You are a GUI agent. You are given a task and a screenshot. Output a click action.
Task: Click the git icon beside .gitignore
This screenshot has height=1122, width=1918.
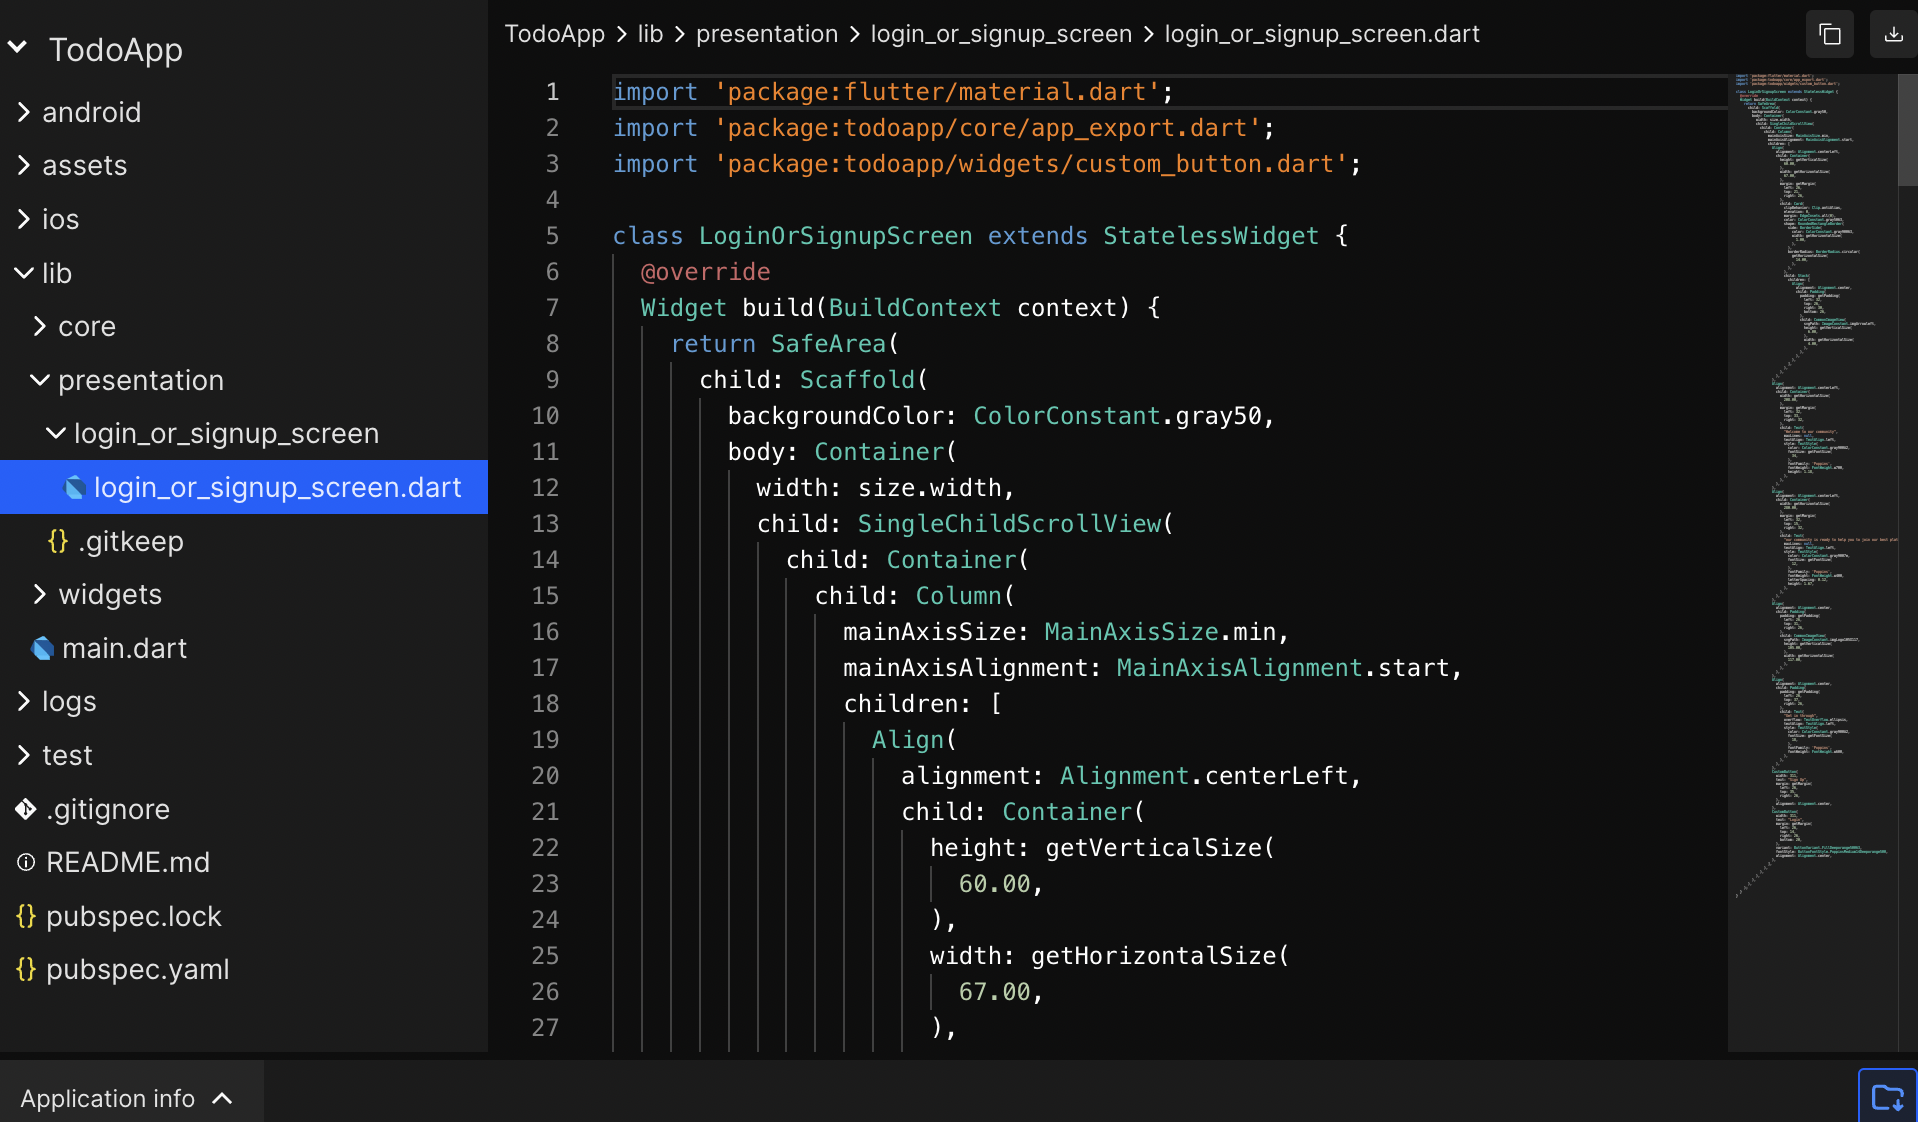tap(26, 809)
